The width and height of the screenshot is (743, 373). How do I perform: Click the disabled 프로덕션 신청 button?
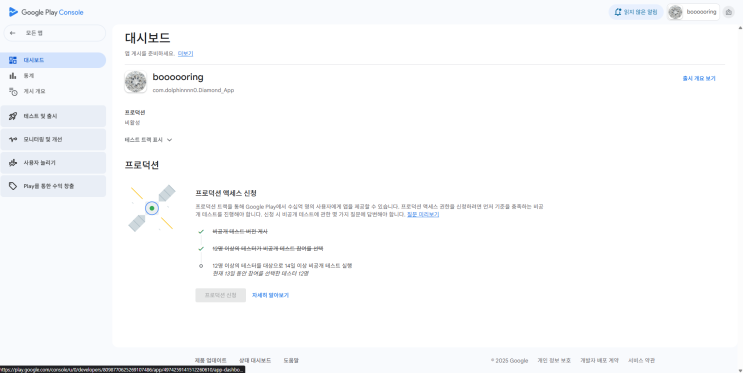(x=221, y=295)
